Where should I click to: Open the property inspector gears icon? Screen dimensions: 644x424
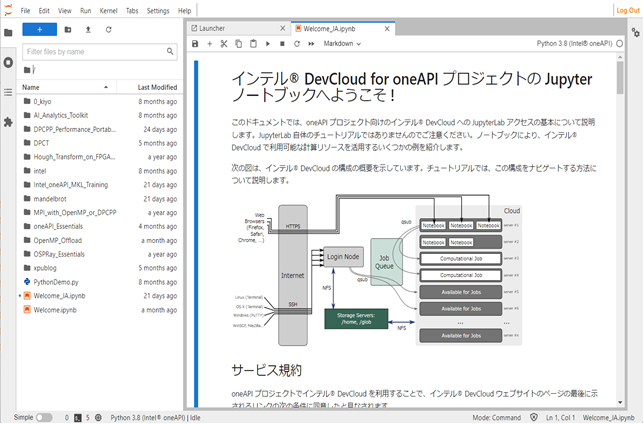(635, 32)
